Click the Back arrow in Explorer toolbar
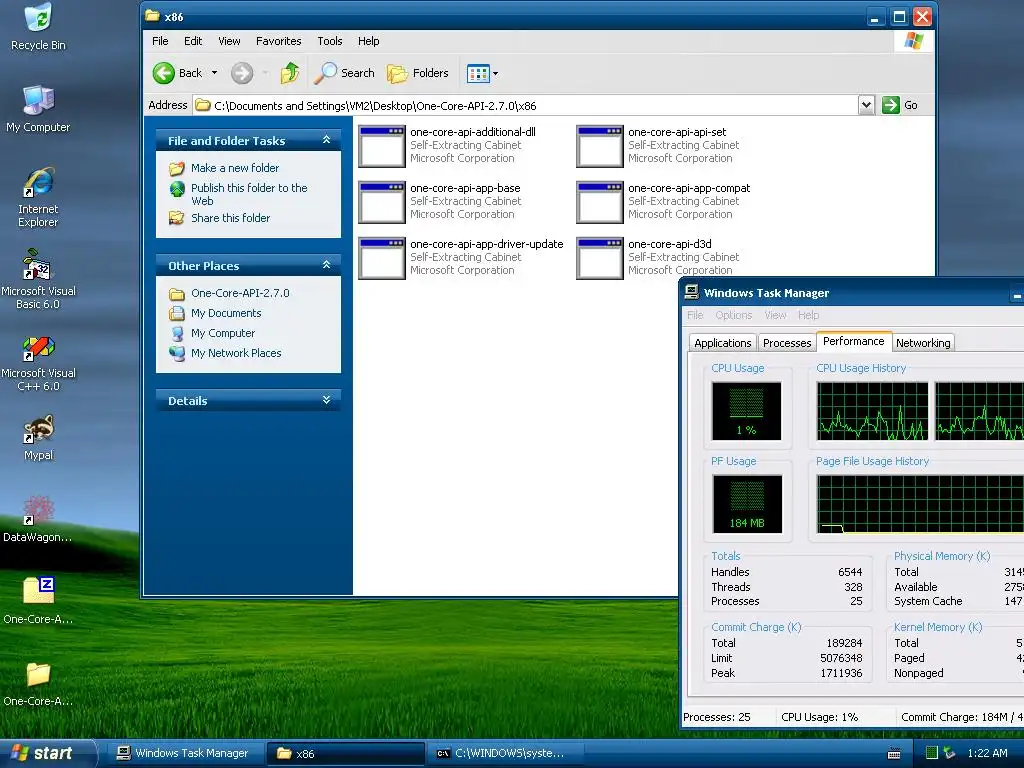Screen dimensions: 1024x768 click(178, 73)
